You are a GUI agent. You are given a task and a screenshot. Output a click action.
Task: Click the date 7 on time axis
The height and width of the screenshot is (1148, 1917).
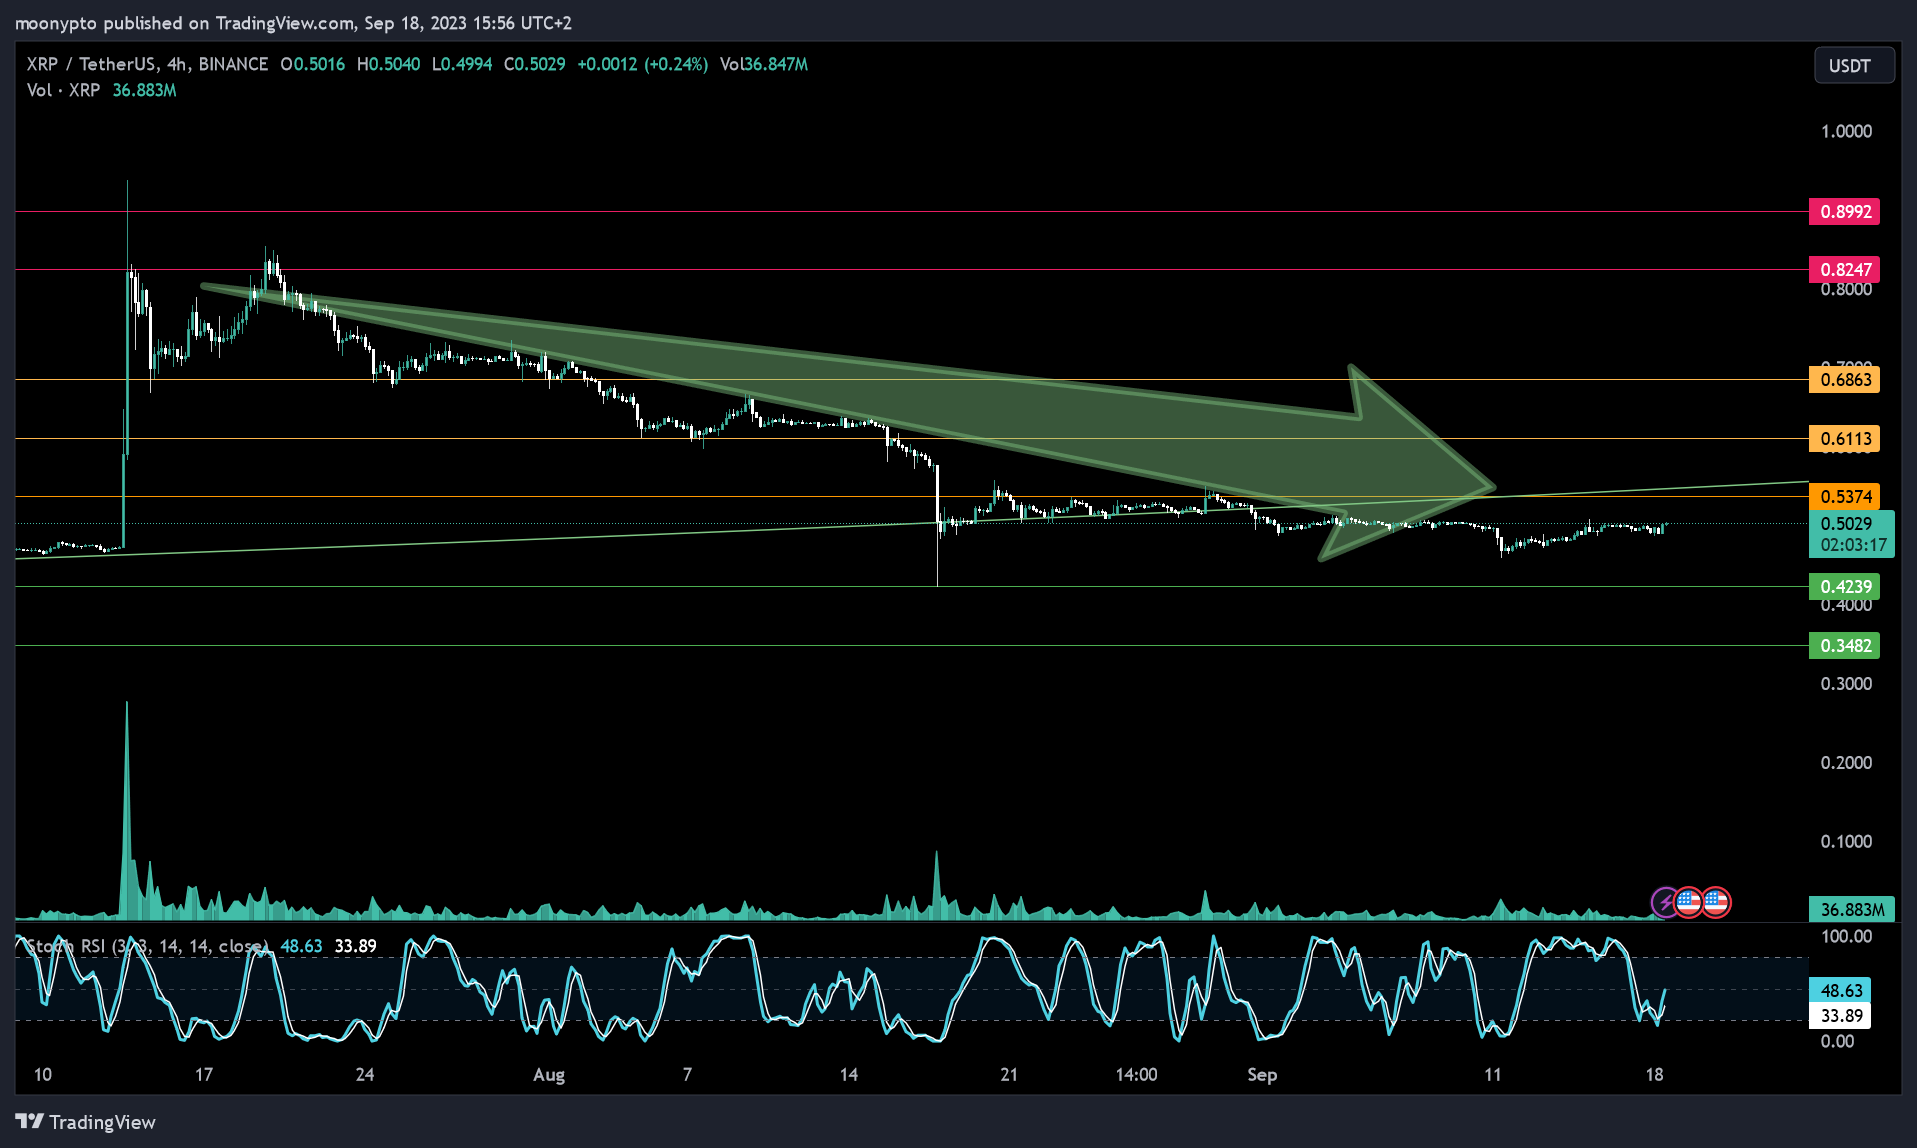point(687,1075)
